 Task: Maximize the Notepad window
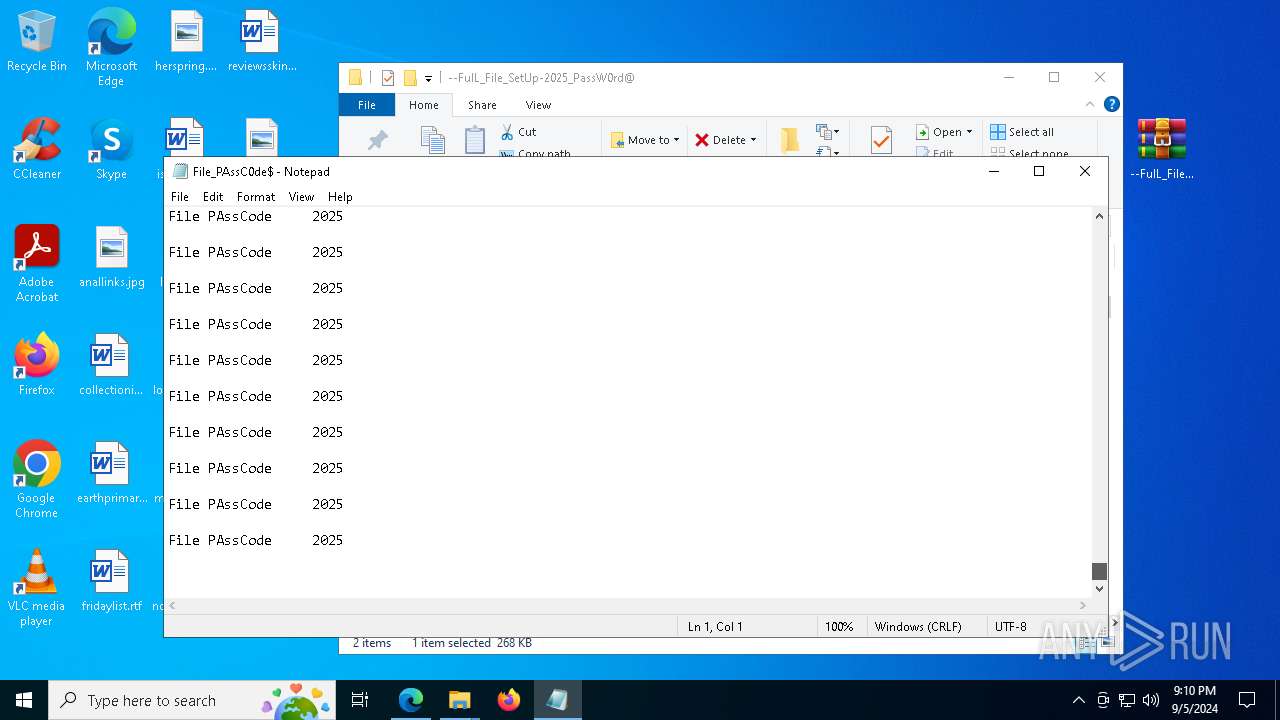click(x=1039, y=171)
